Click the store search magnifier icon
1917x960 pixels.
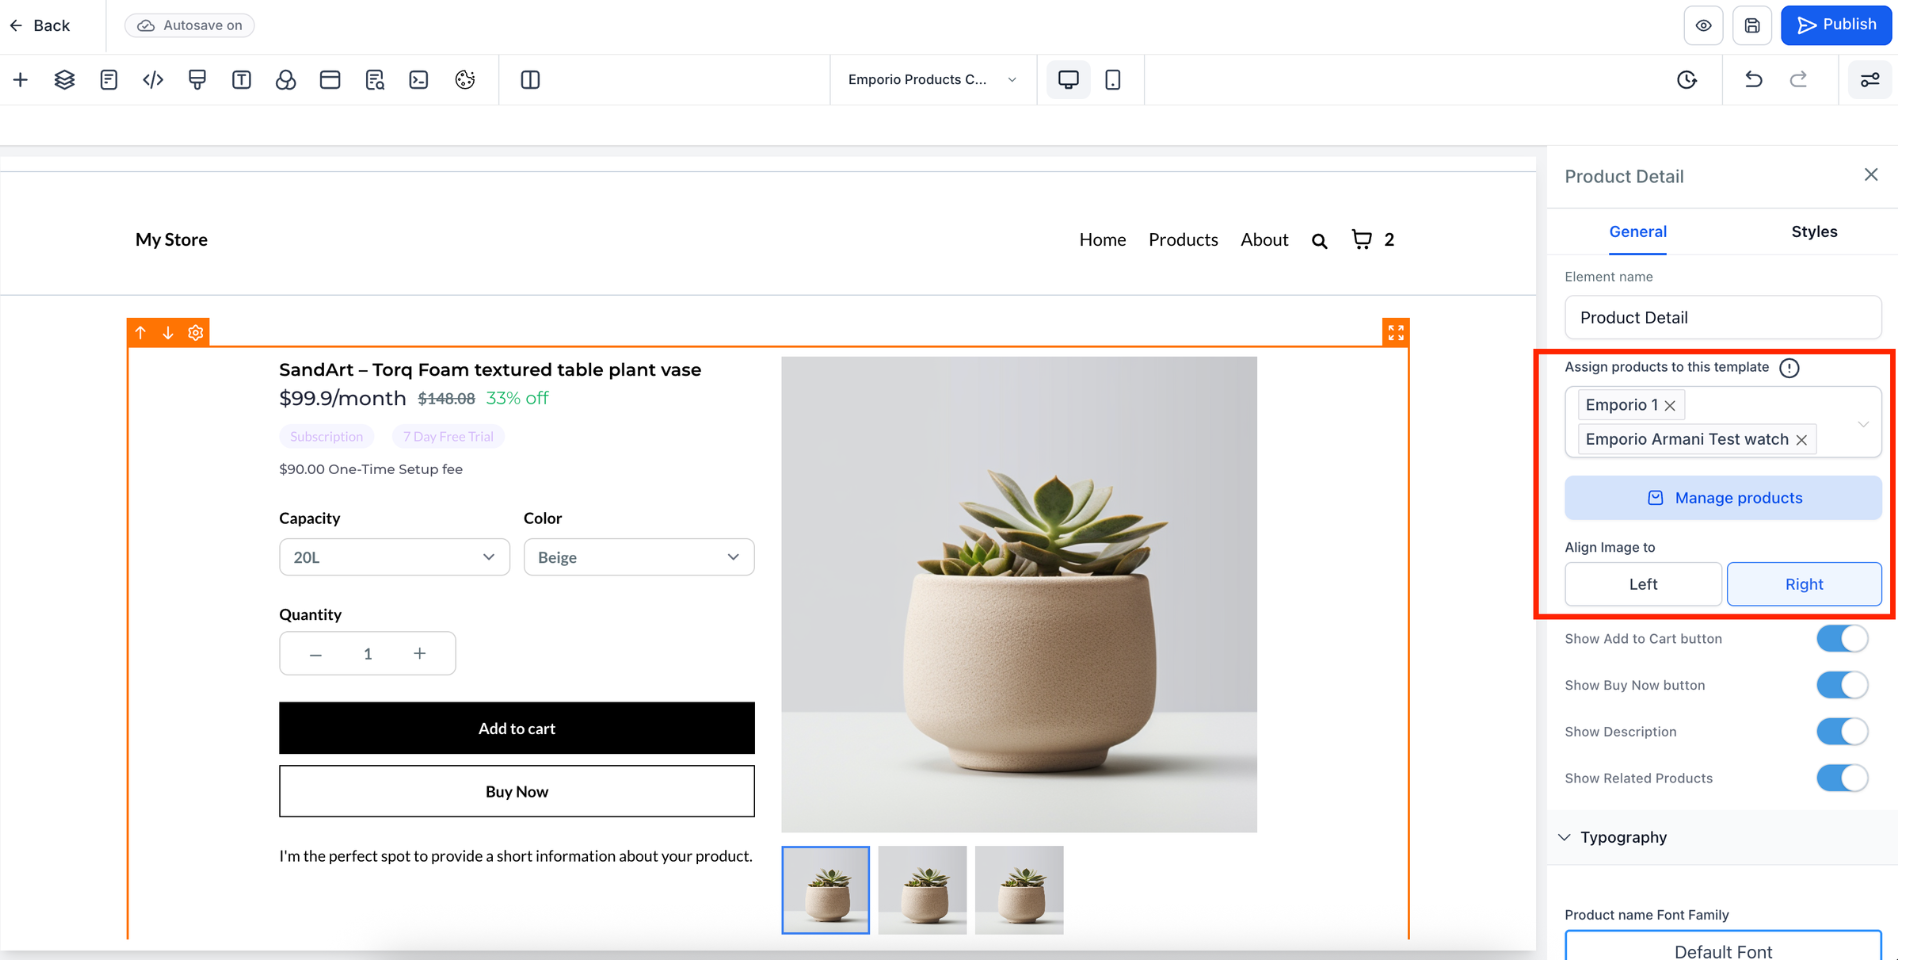point(1320,241)
